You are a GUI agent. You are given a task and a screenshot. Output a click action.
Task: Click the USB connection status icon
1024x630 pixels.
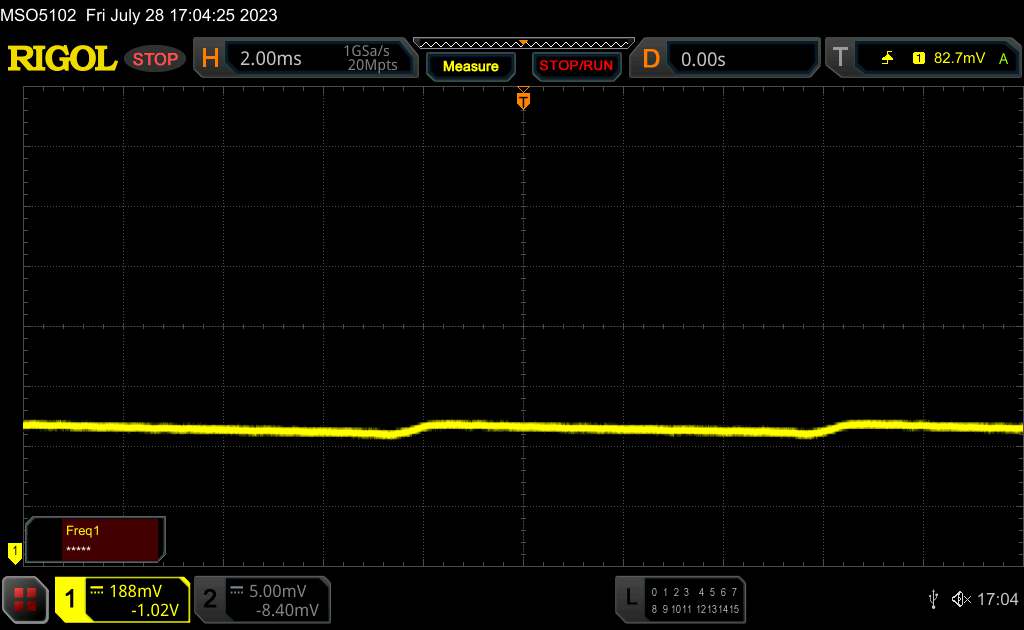click(933, 599)
